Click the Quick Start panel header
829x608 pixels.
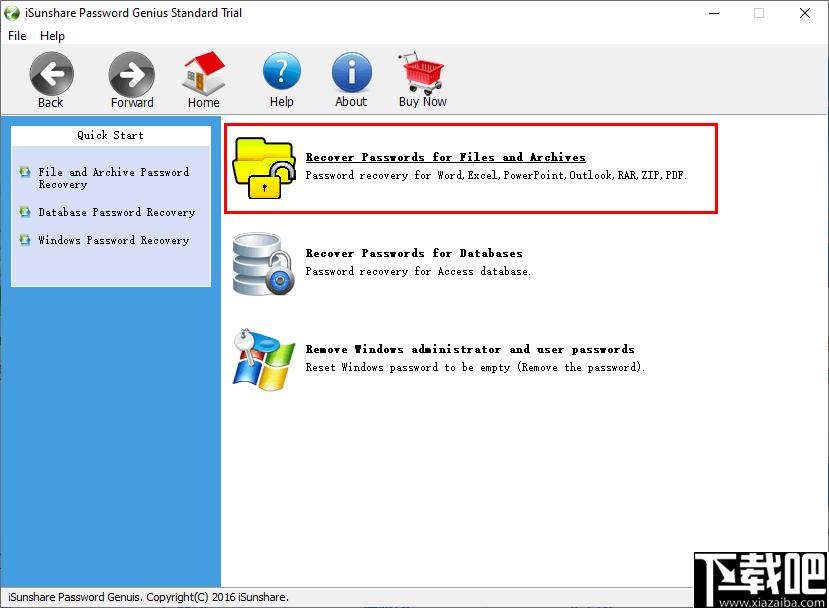(110, 135)
